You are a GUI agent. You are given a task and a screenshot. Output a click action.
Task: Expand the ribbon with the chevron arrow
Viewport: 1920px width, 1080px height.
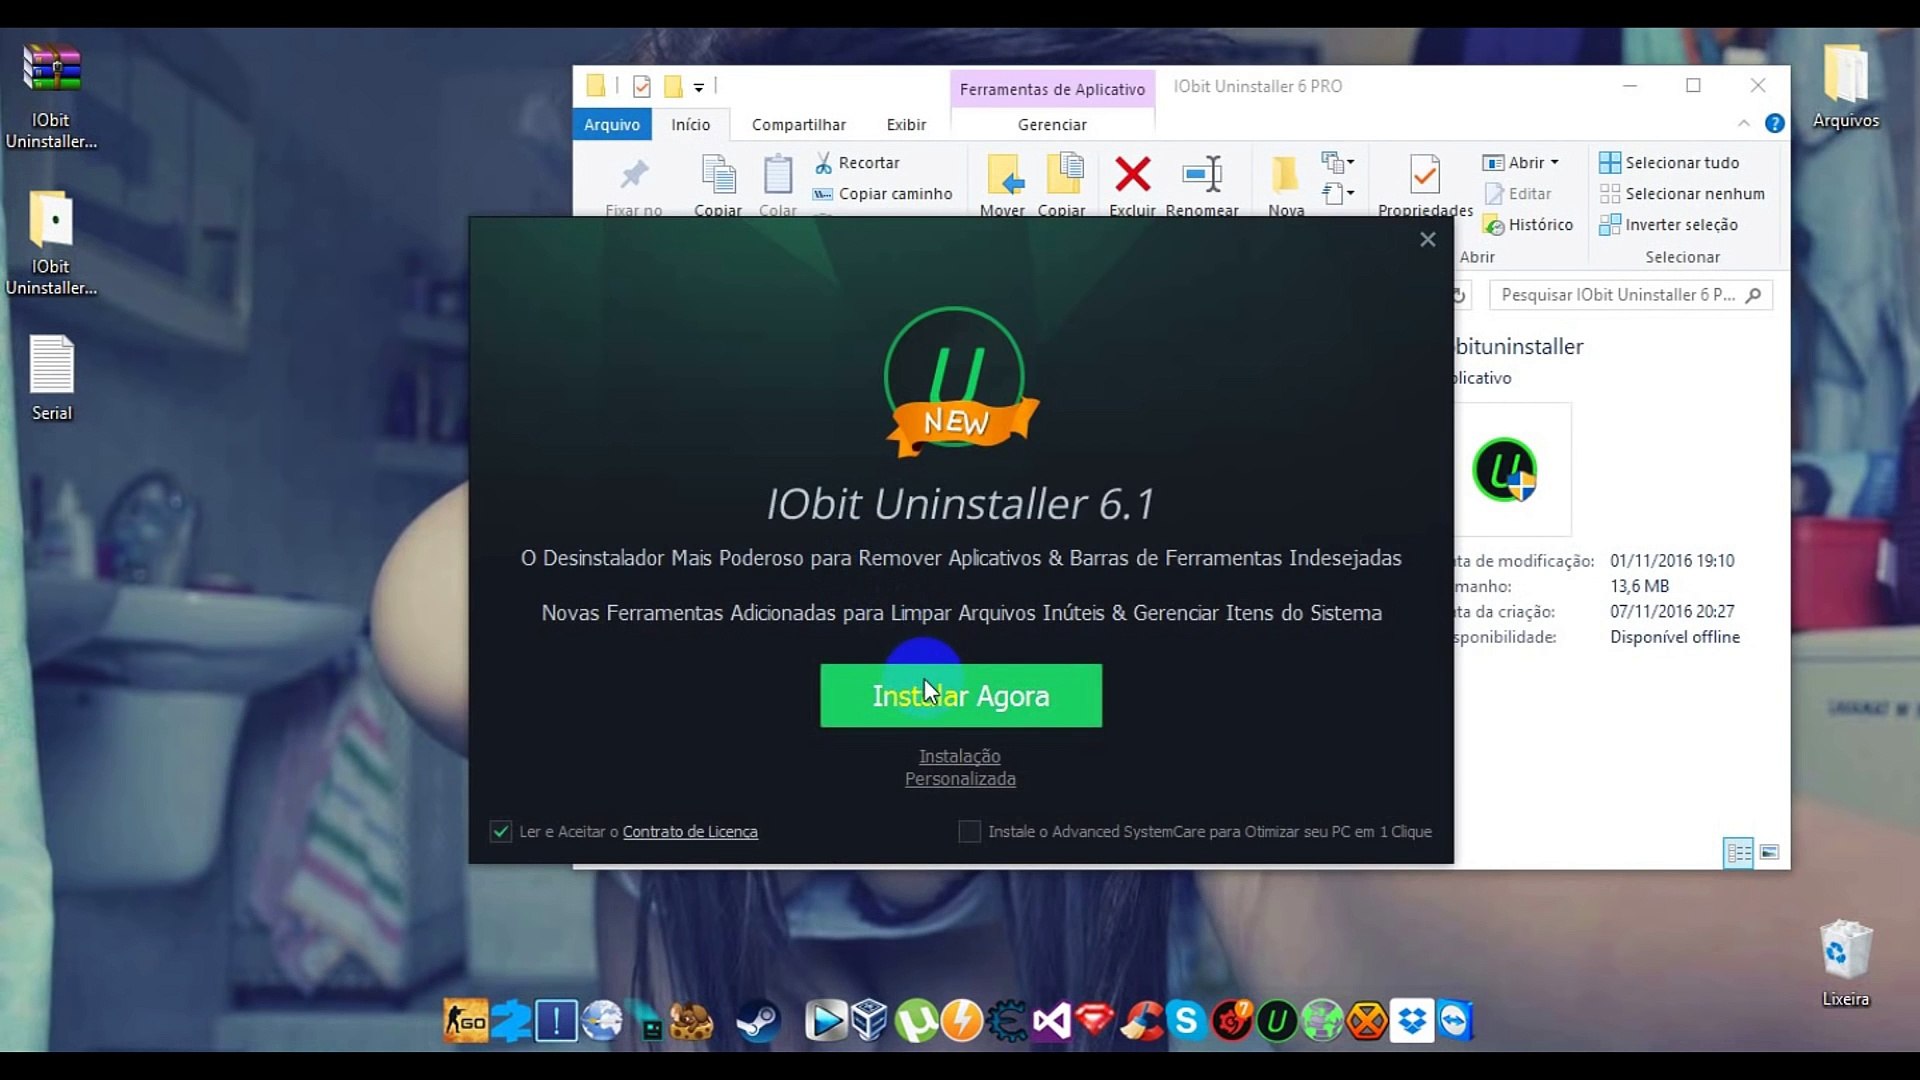1745,123
